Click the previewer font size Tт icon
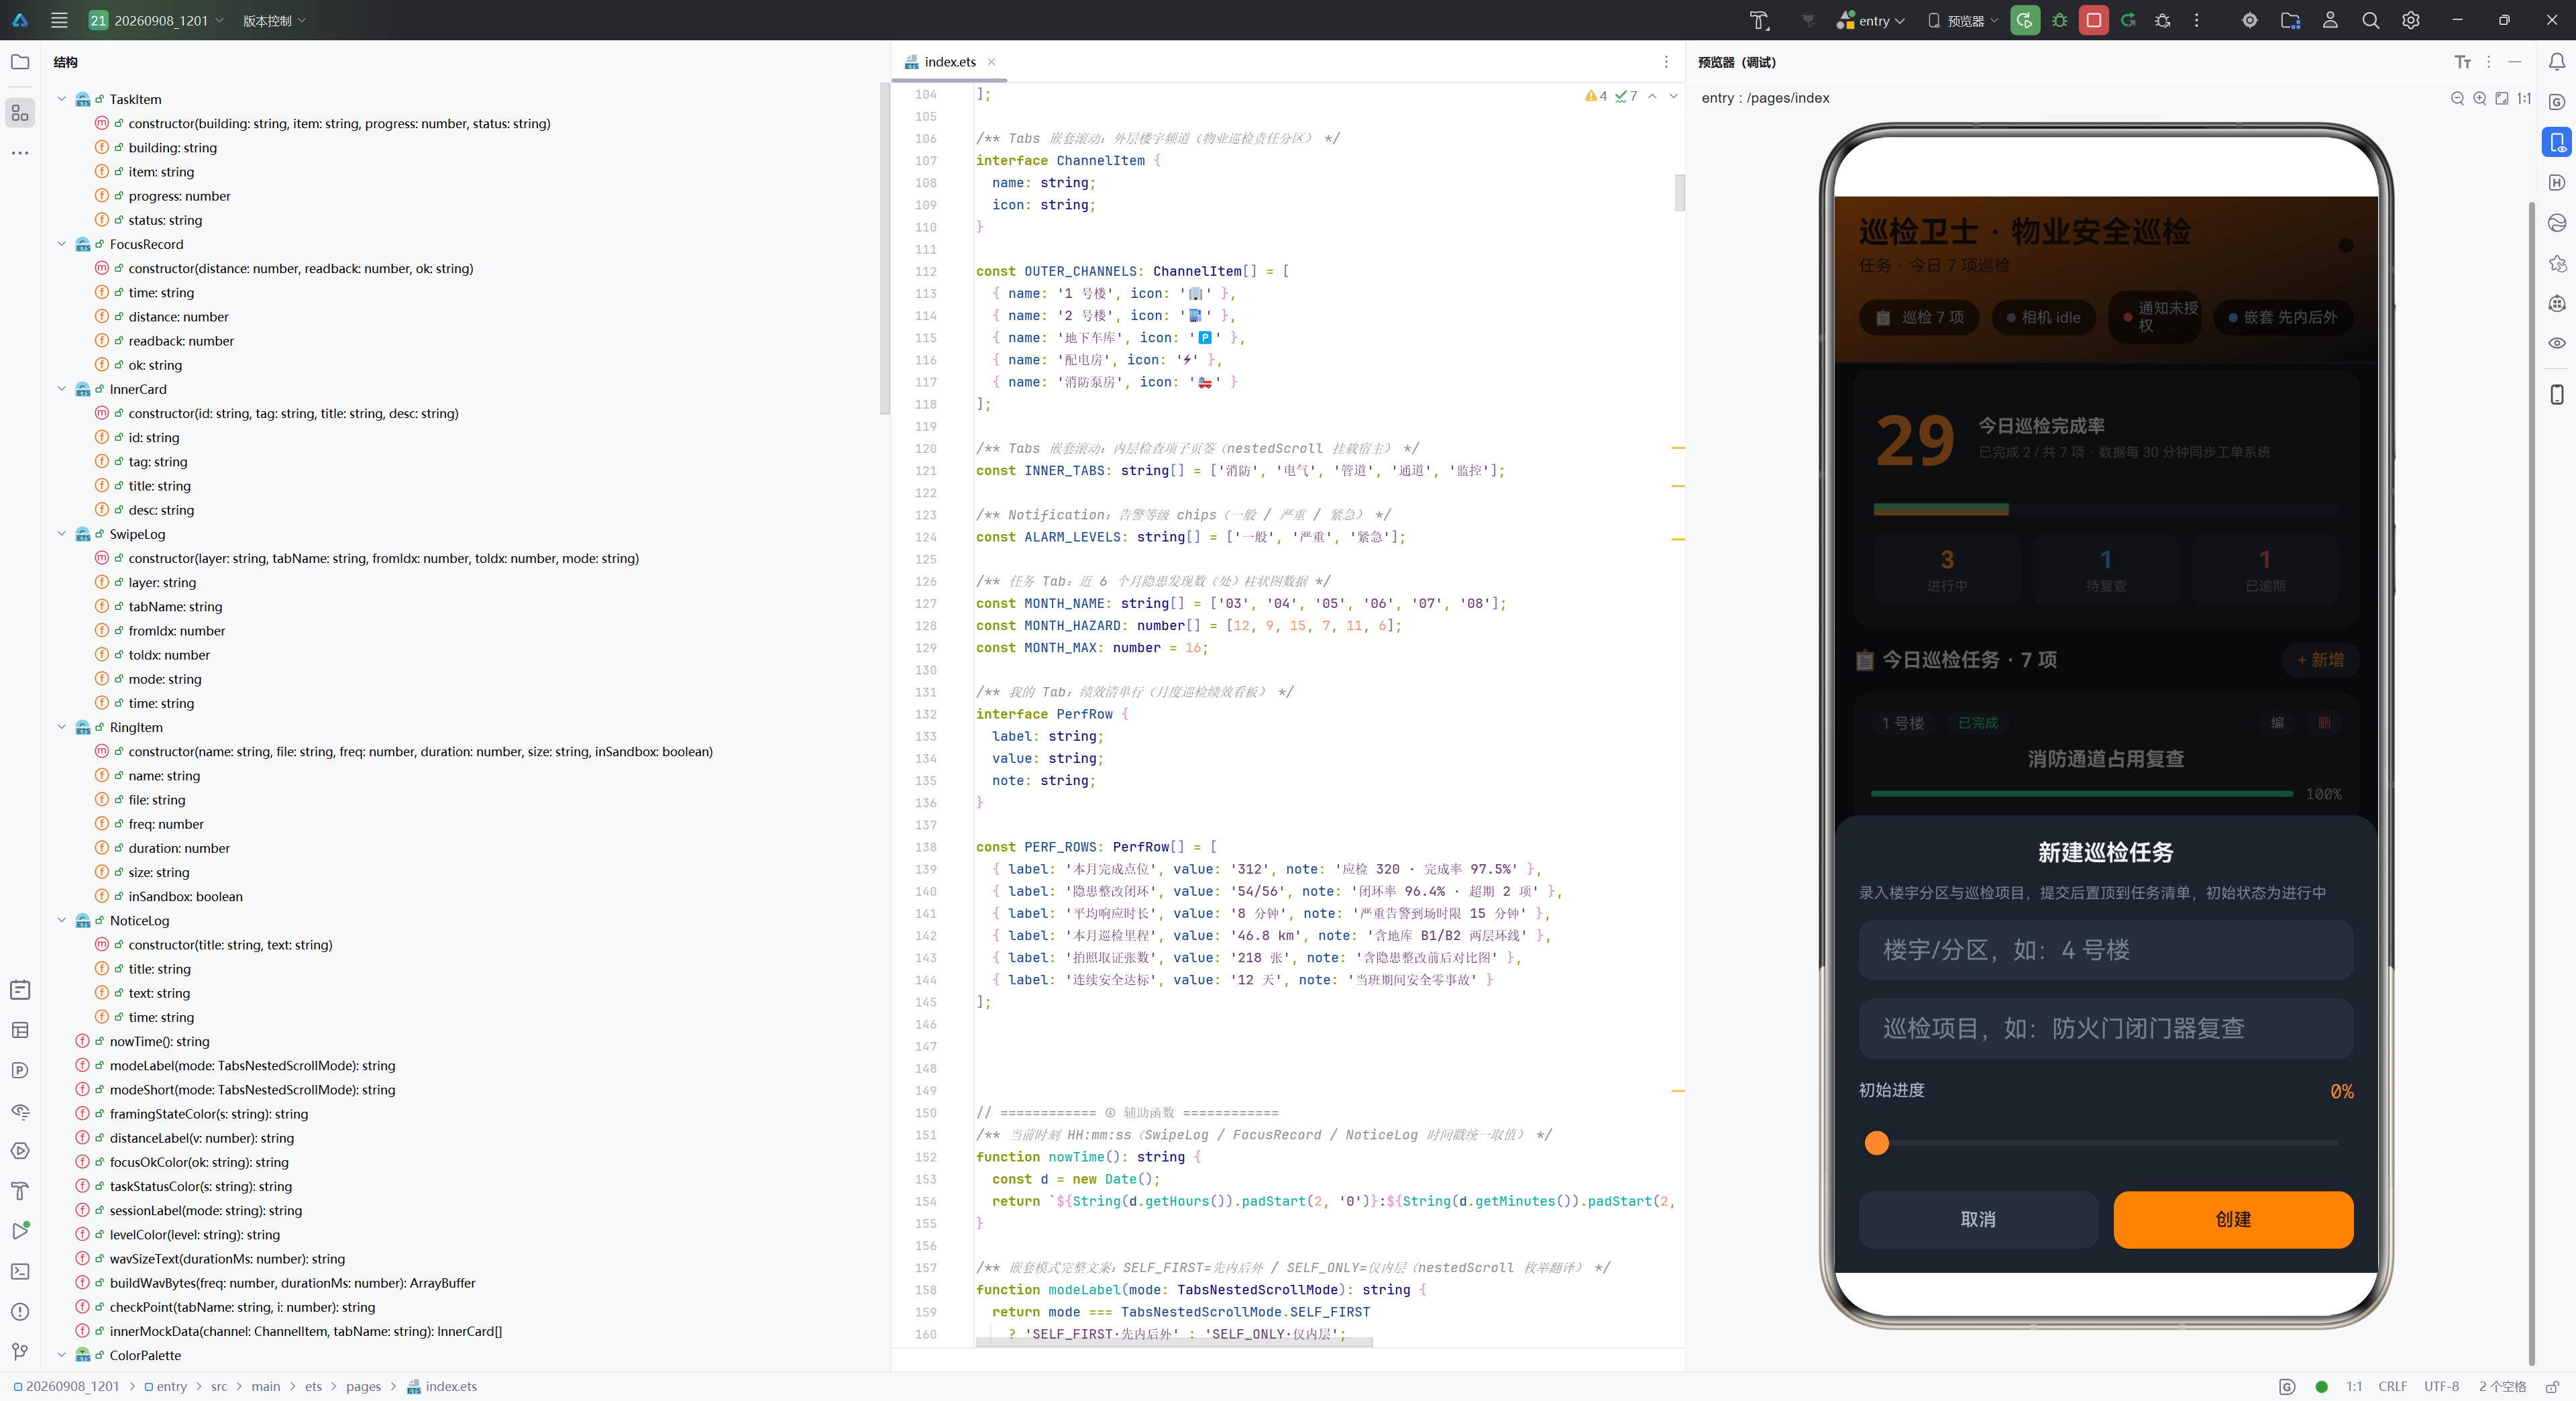This screenshot has height=1401, width=2576. point(2462,62)
